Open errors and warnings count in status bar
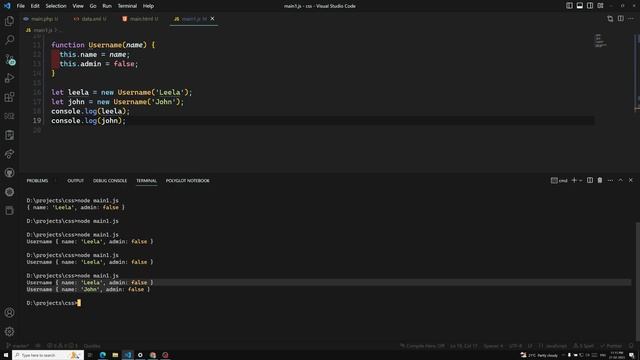Viewport: 640px width, 360px height. (62, 346)
